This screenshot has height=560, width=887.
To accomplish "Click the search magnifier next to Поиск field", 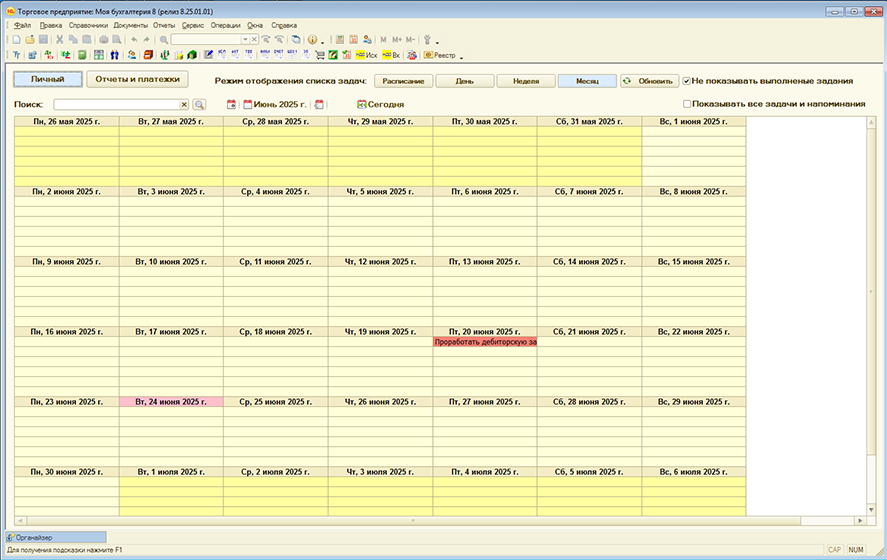I will [x=199, y=104].
